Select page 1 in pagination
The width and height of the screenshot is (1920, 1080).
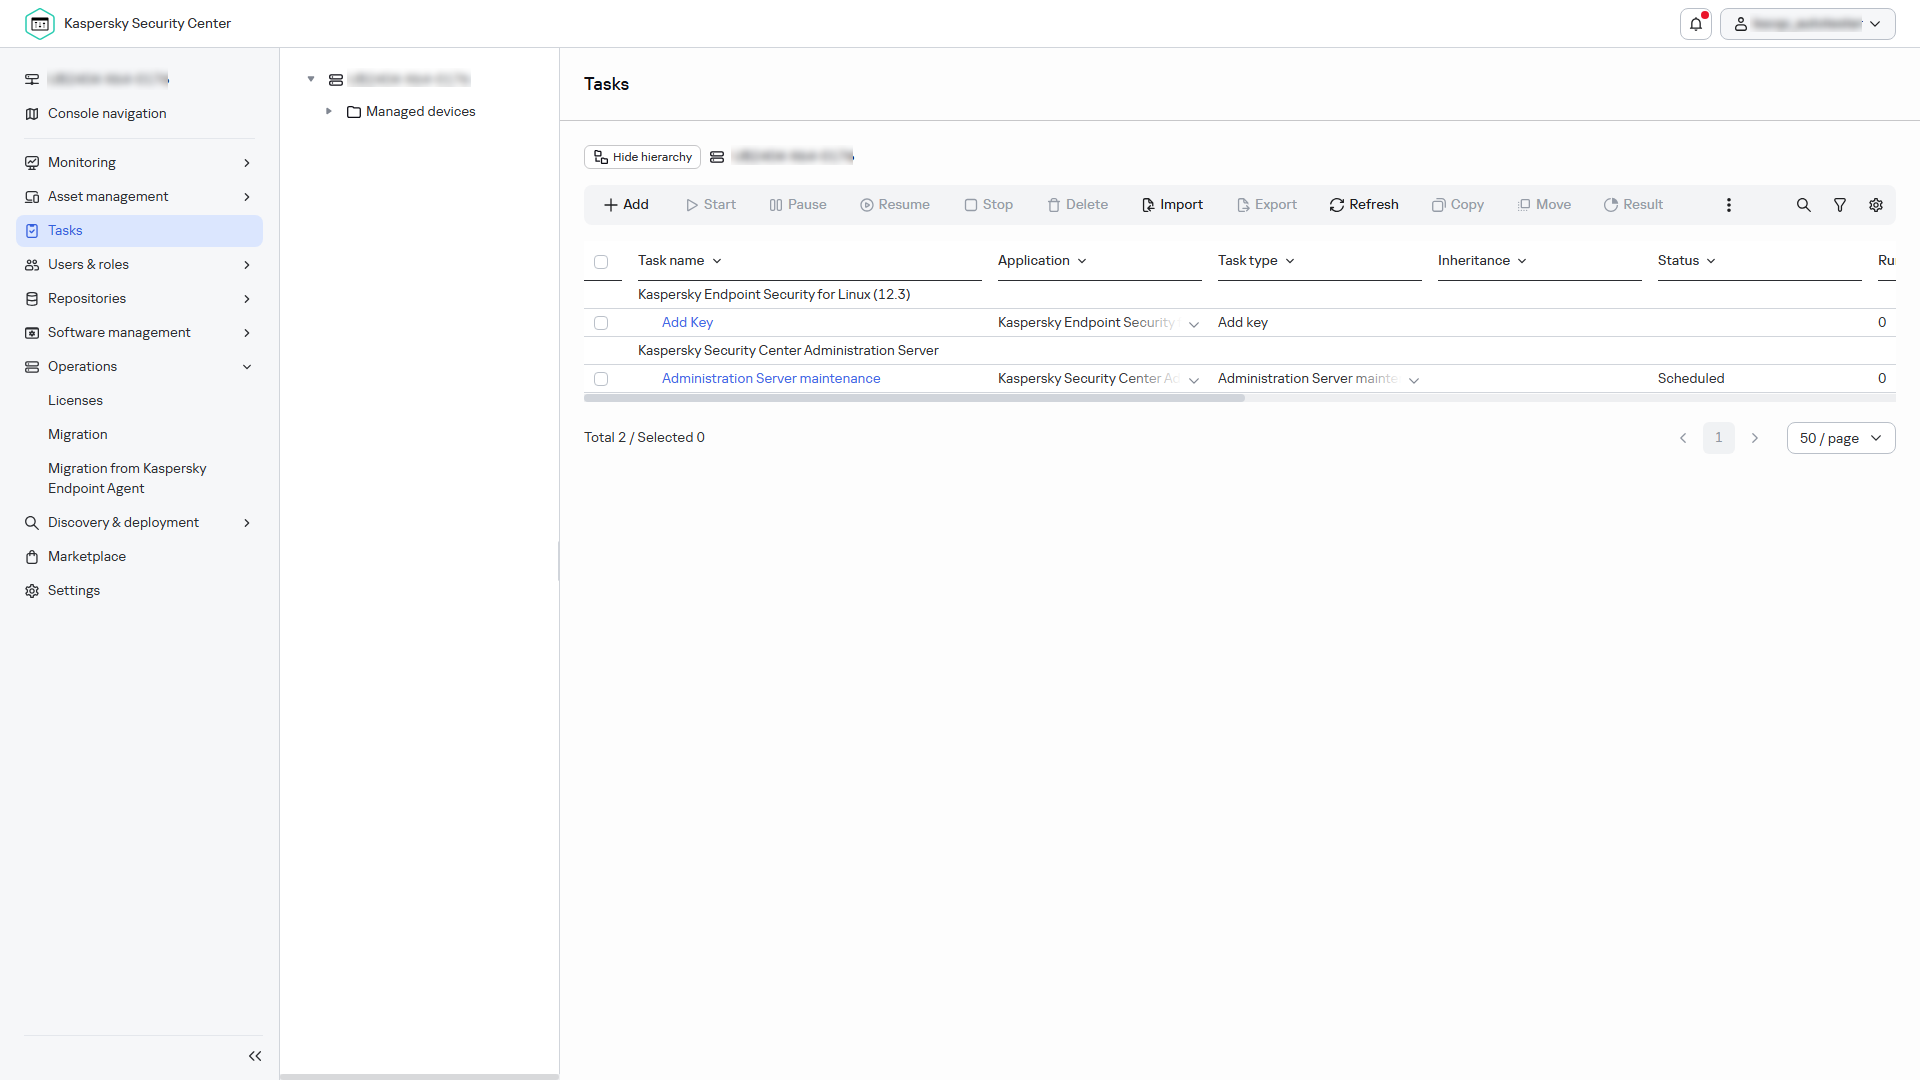pos(1719,438)
